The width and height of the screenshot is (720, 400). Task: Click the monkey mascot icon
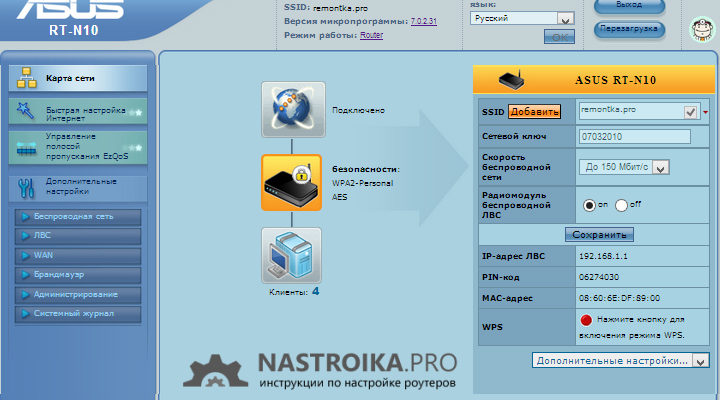(703, 28)
